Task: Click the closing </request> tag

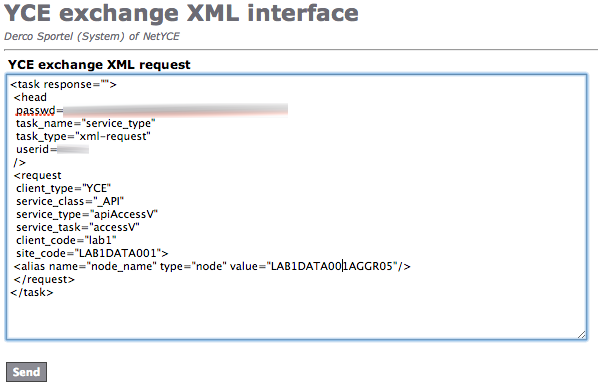Action: (44, 279)
